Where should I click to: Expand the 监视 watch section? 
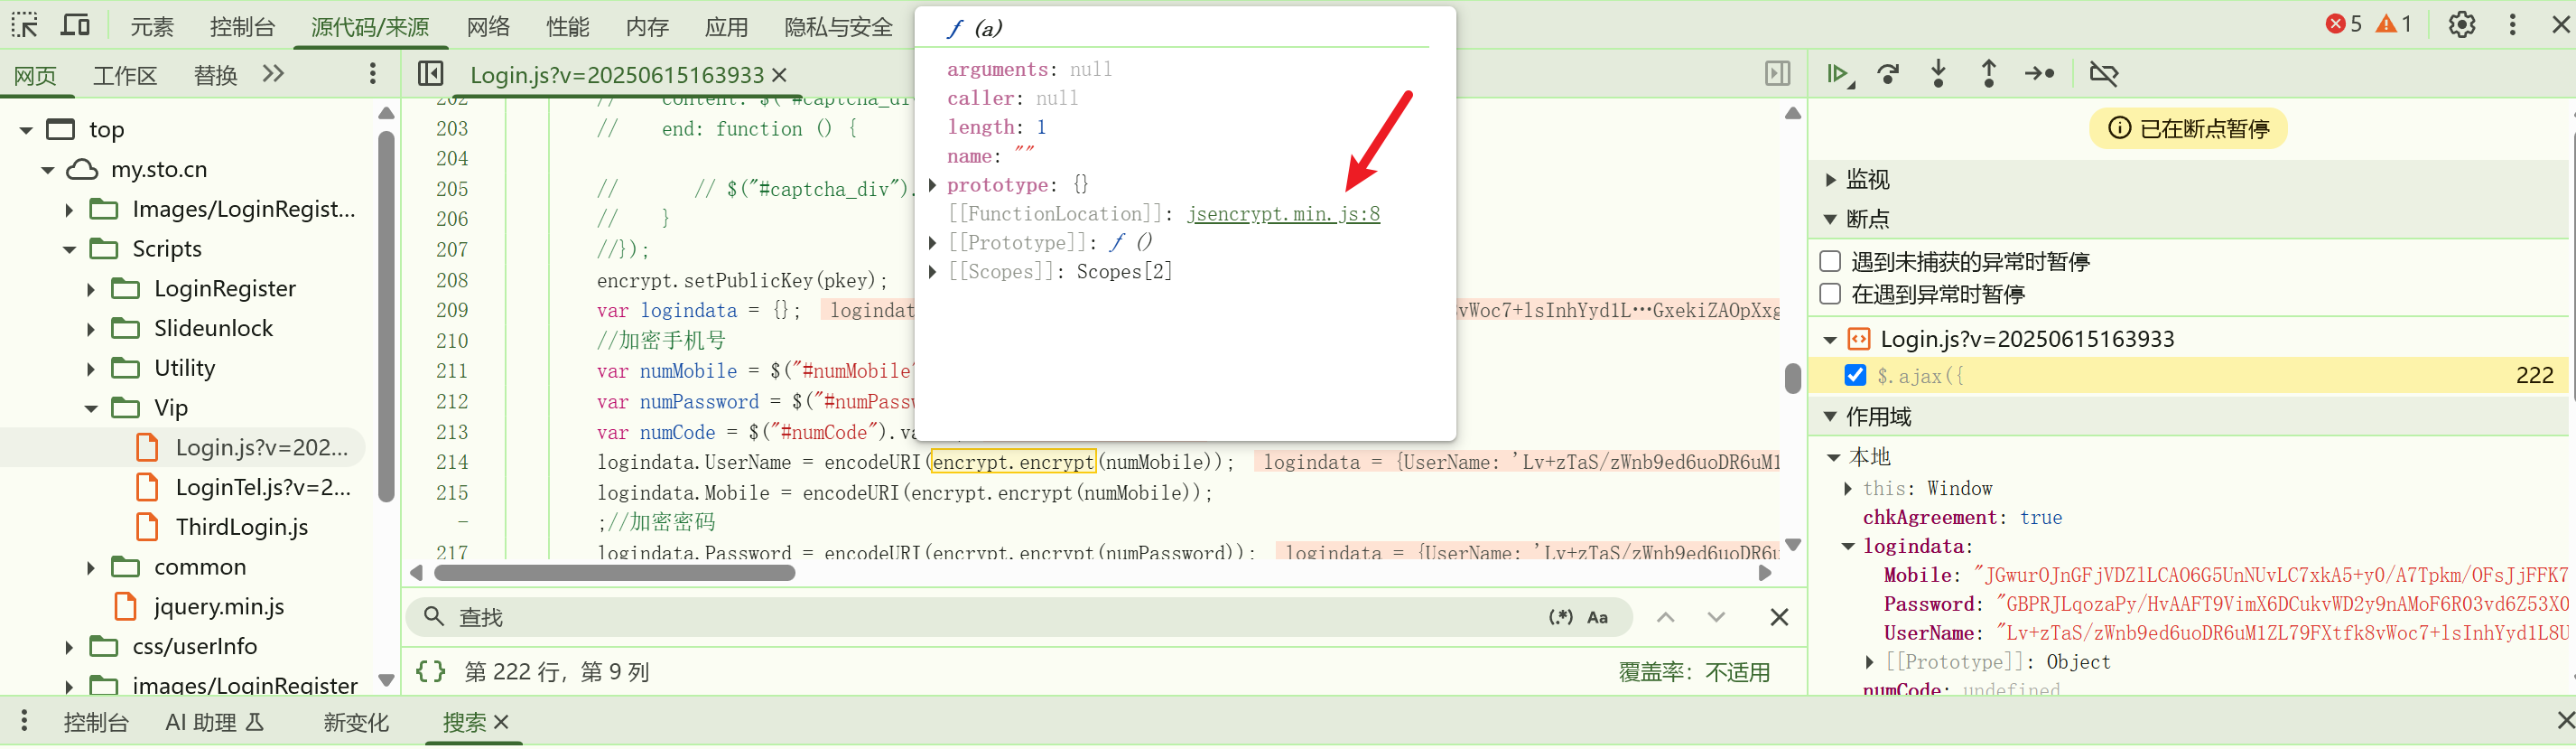click(1831, 180)
